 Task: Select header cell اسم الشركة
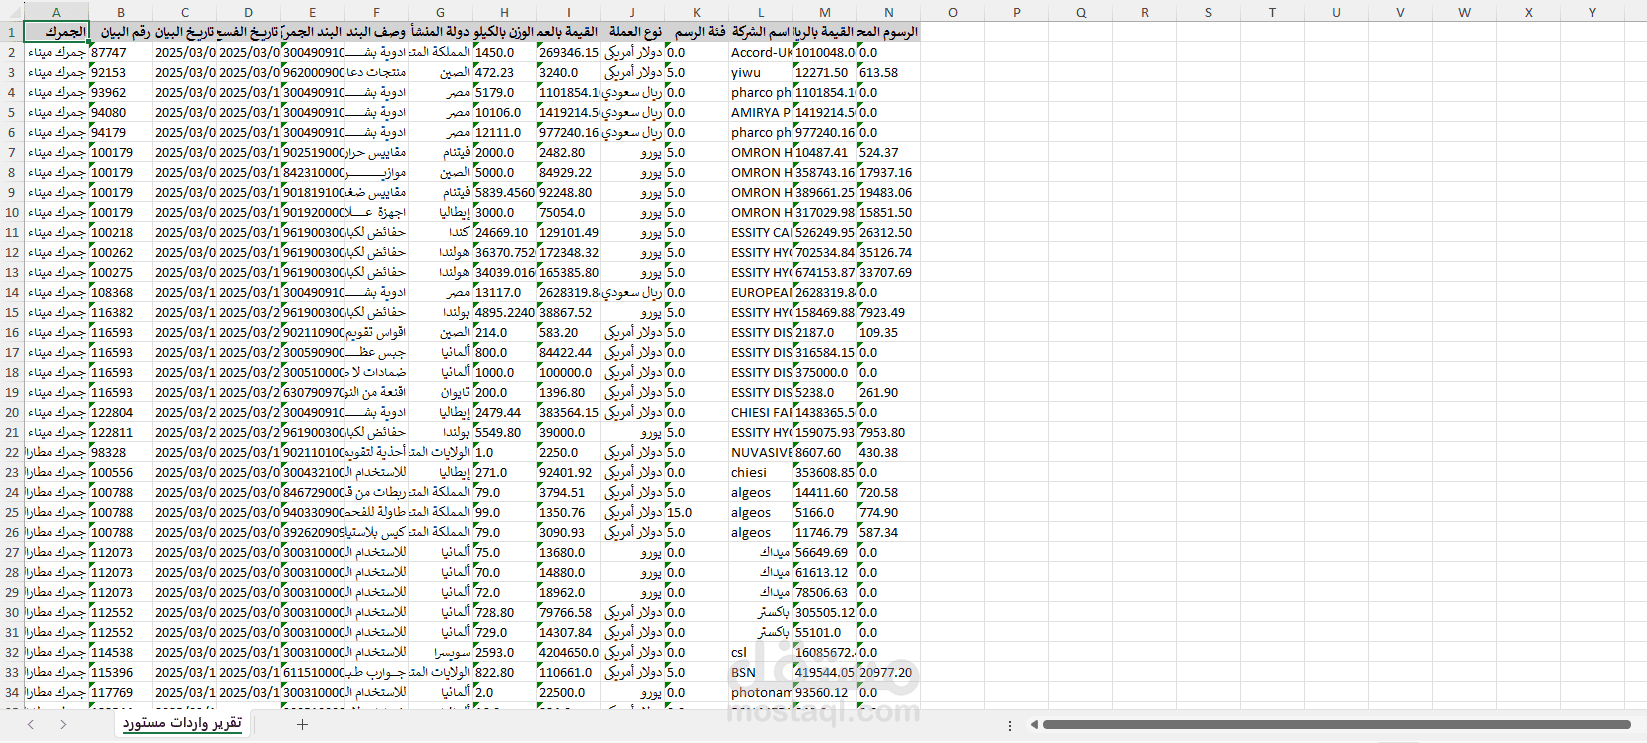pyautogui.click(x=761, y=32)
